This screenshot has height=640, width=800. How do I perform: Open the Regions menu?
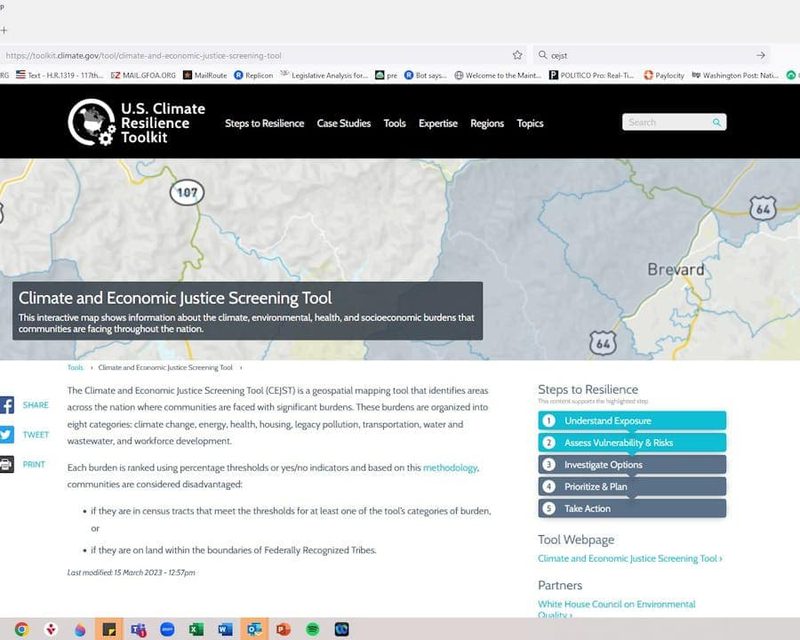coord(487,124)
